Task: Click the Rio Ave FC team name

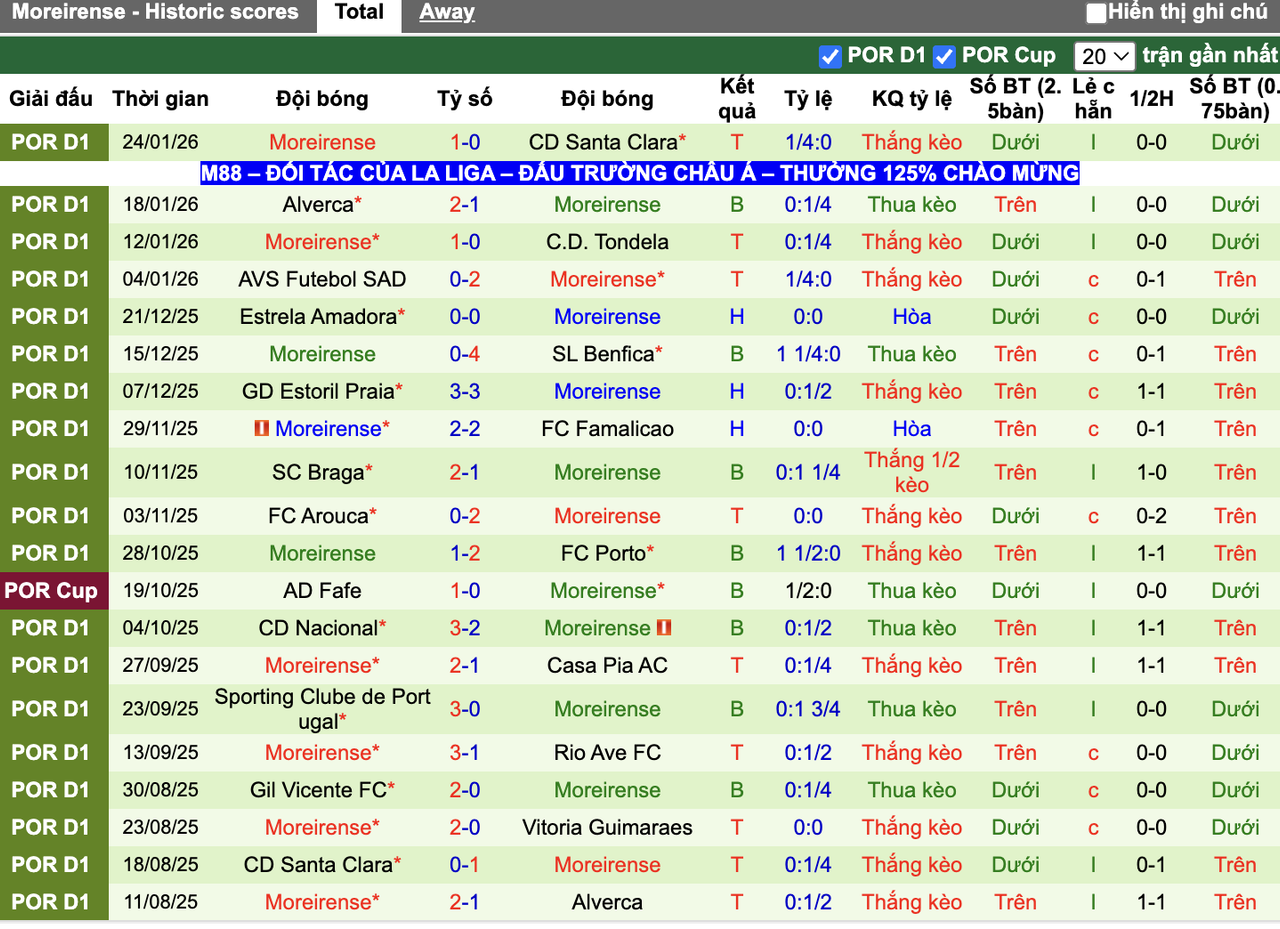Action: click(x=607, y=752)
